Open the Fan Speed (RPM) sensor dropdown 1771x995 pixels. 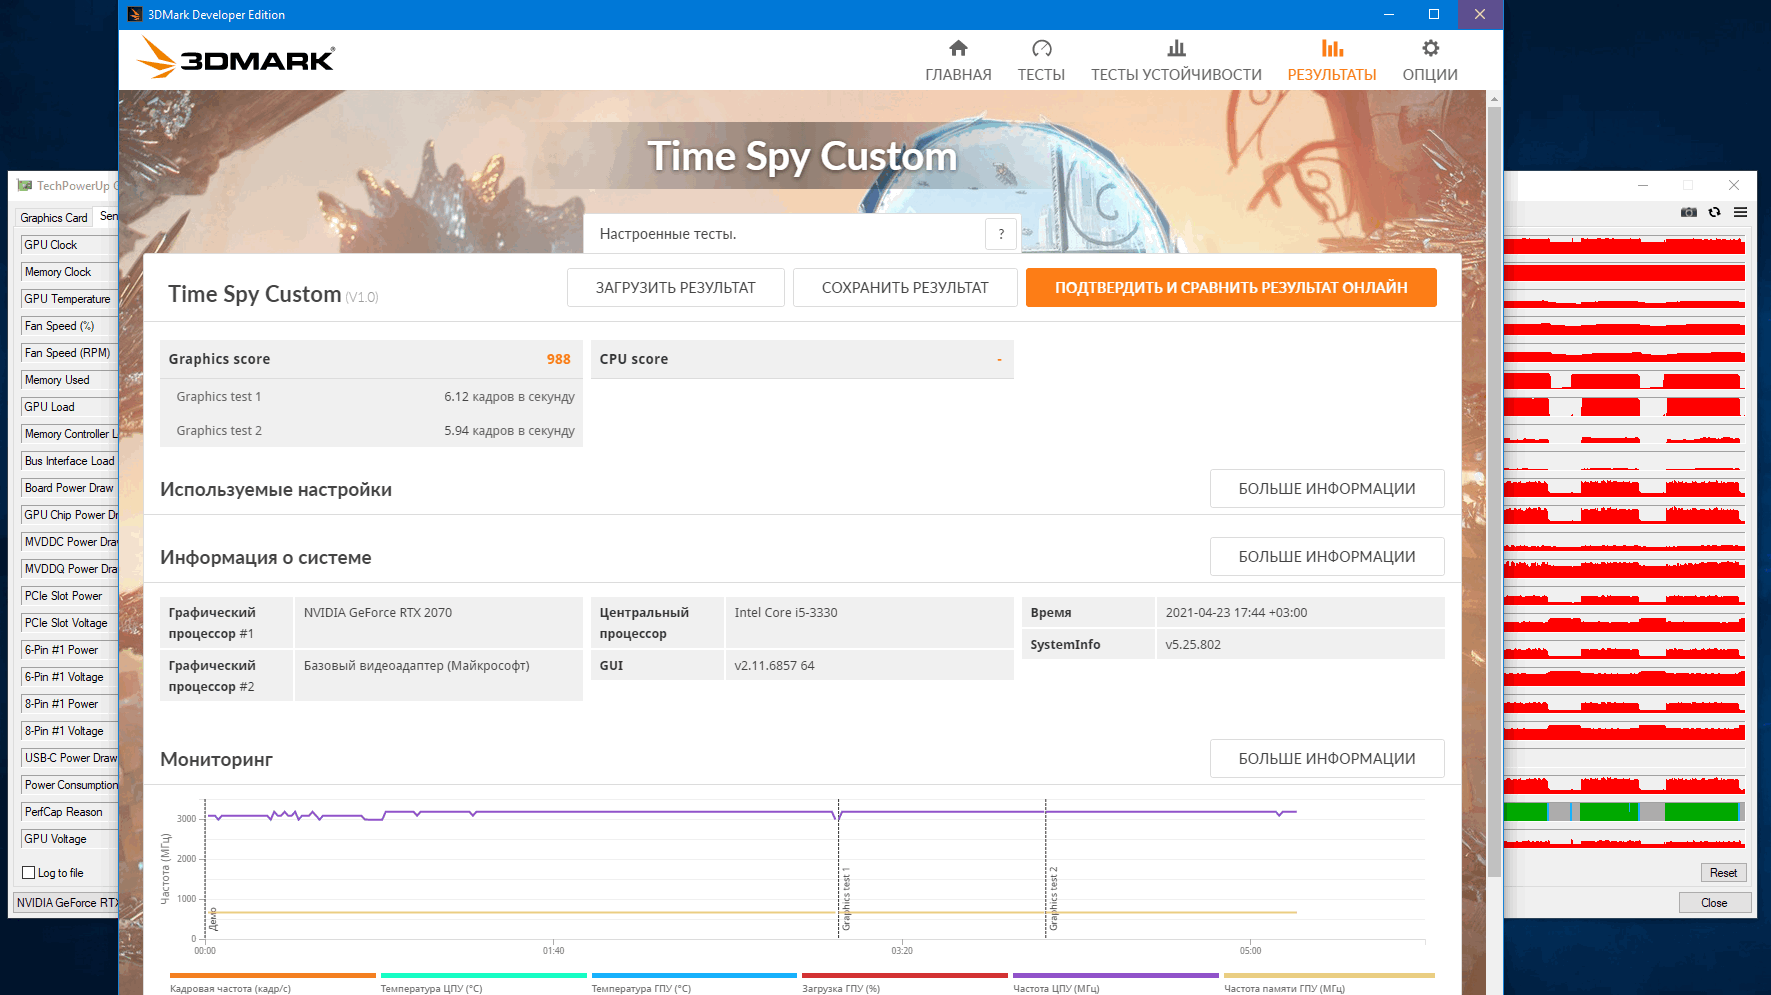(70, 353)
